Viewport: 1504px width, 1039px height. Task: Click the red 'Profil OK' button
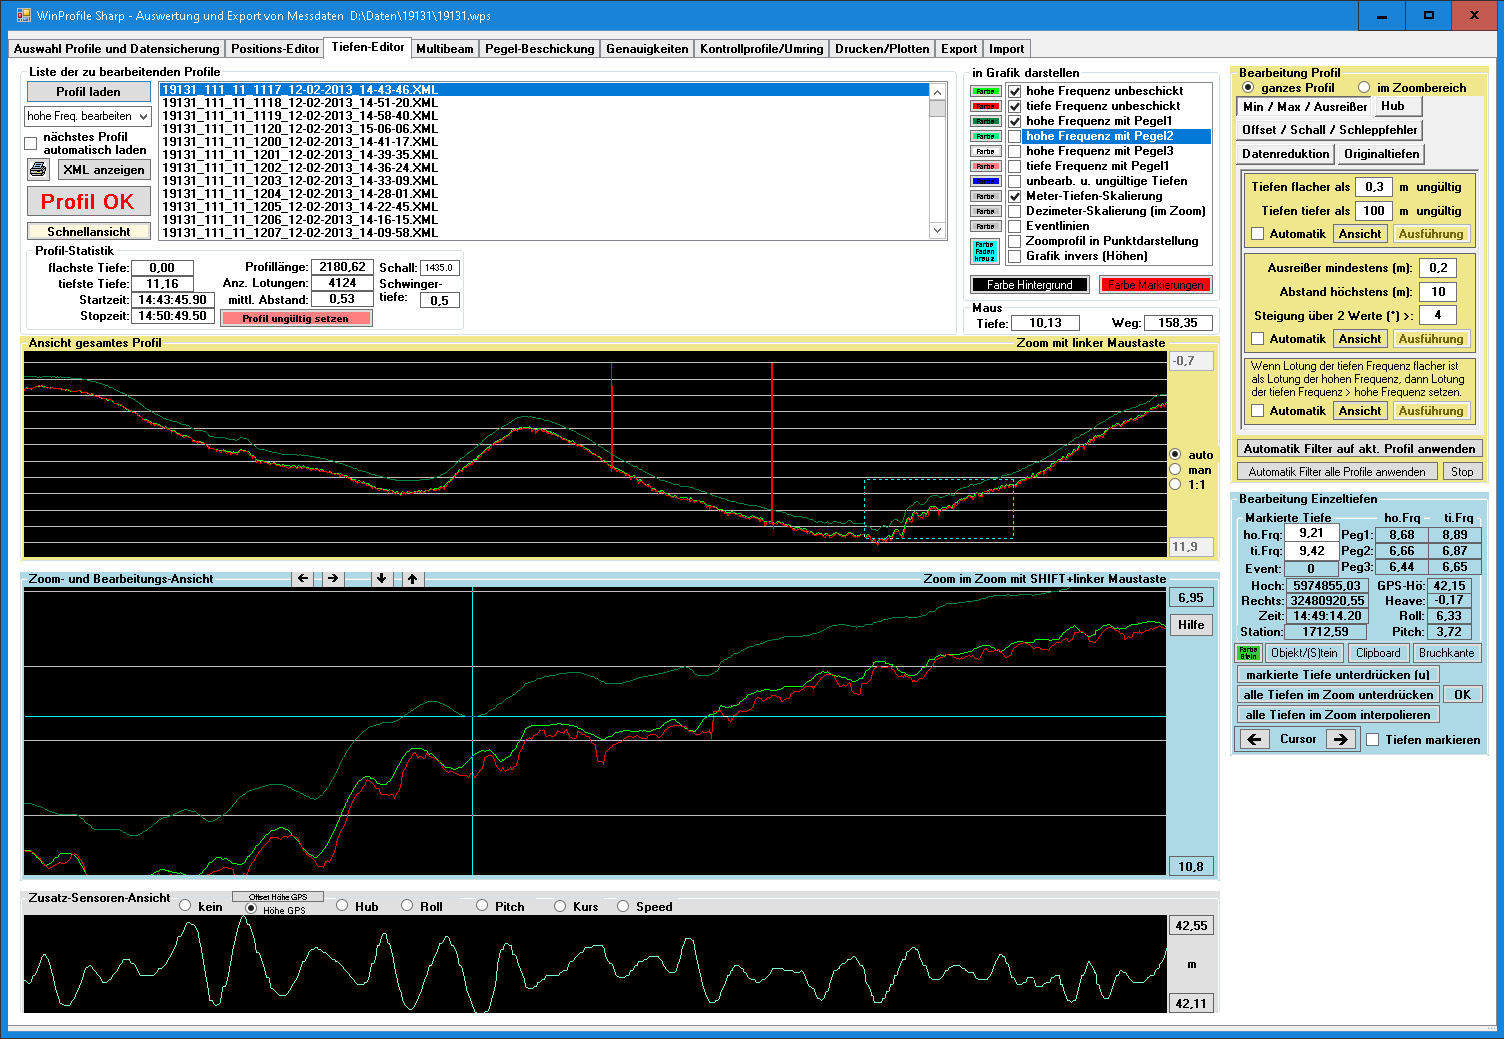88,202
